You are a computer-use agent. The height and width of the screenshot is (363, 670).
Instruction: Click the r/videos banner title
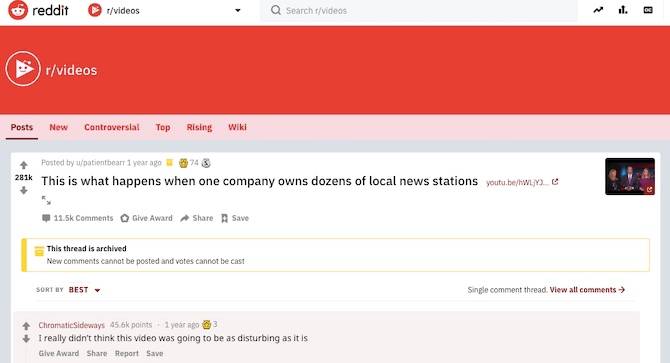point(71,70)
